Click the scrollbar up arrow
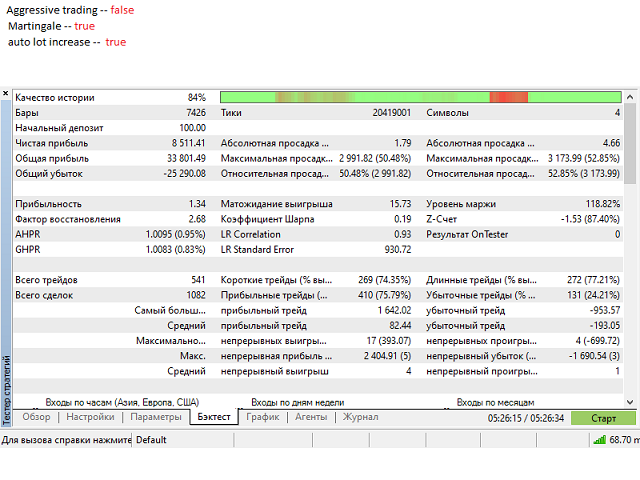 point(630,97)
